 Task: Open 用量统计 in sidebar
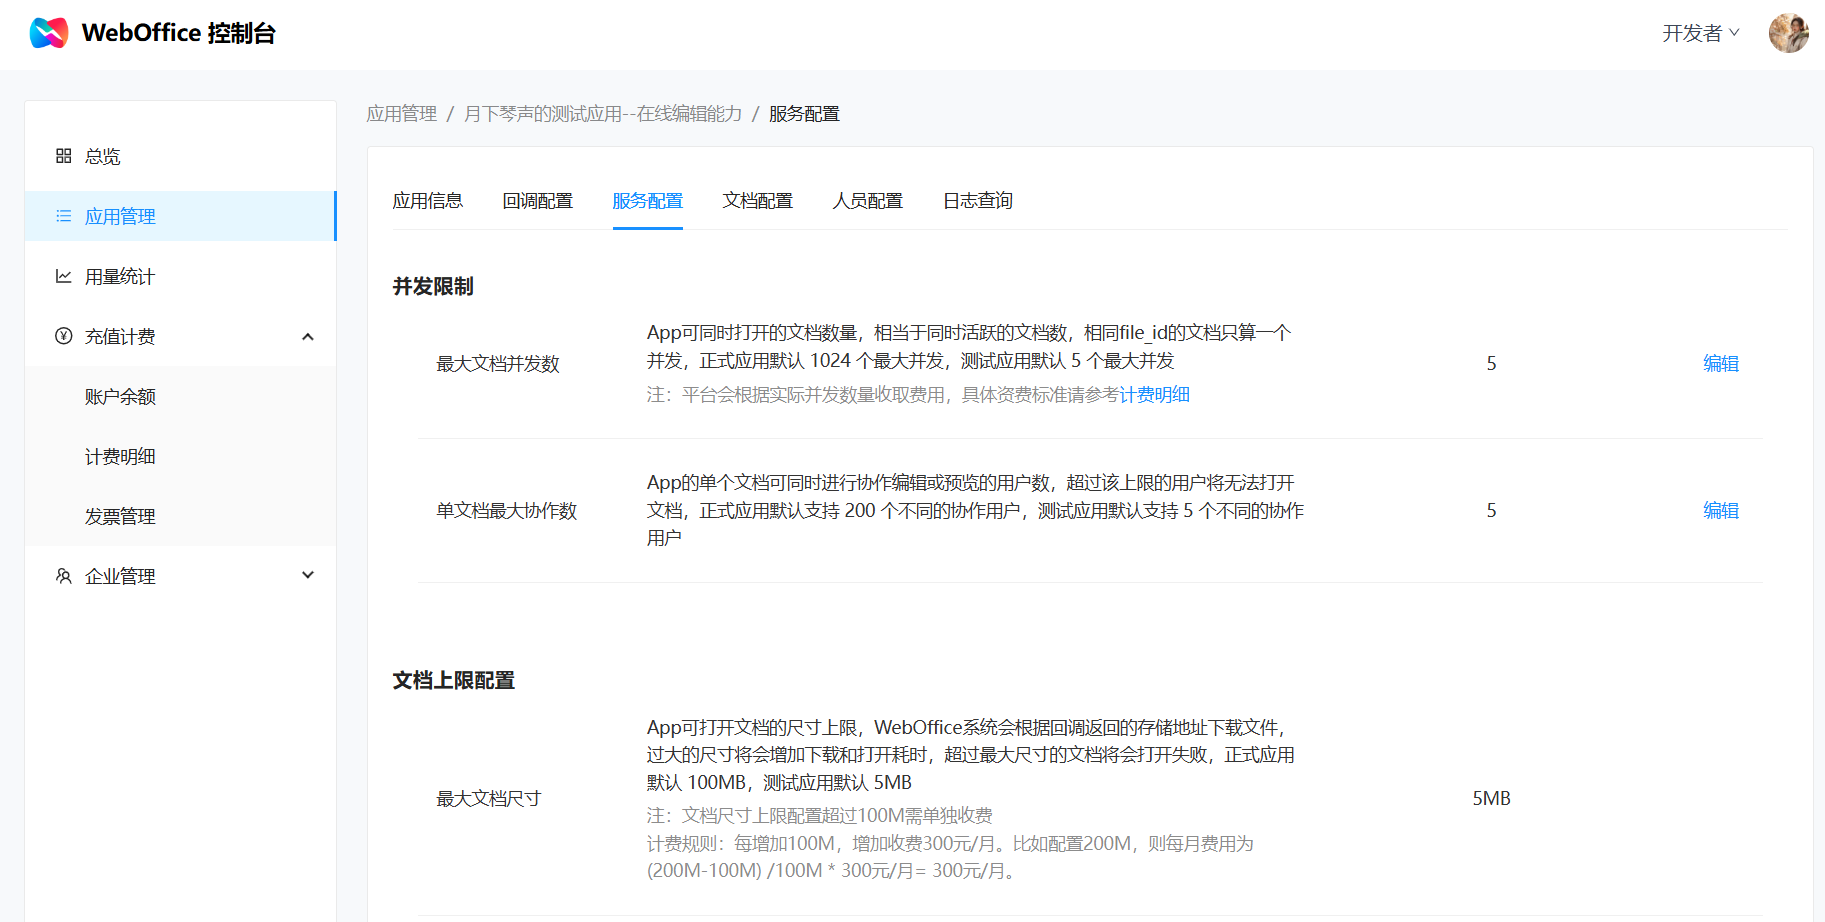[181, 276]
